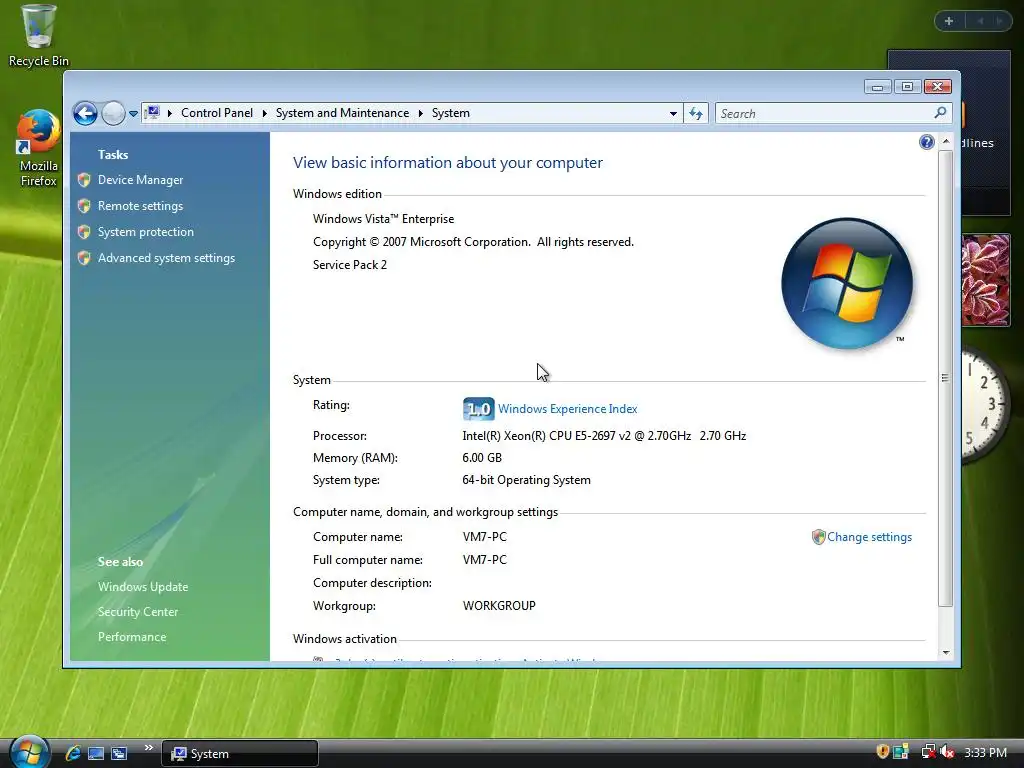
Task: Click the computer icon in address bar
Action: tap(152, 113)
